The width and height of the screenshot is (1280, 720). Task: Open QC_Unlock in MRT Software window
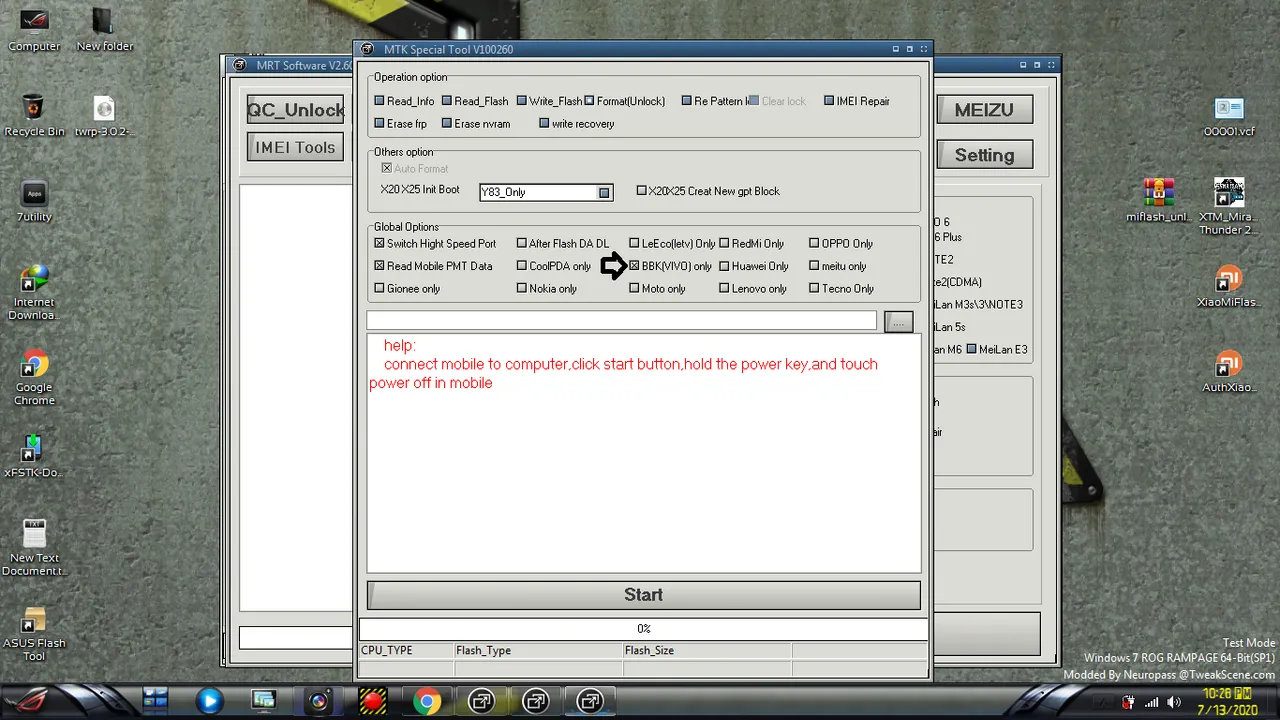(x=295, y=110)
